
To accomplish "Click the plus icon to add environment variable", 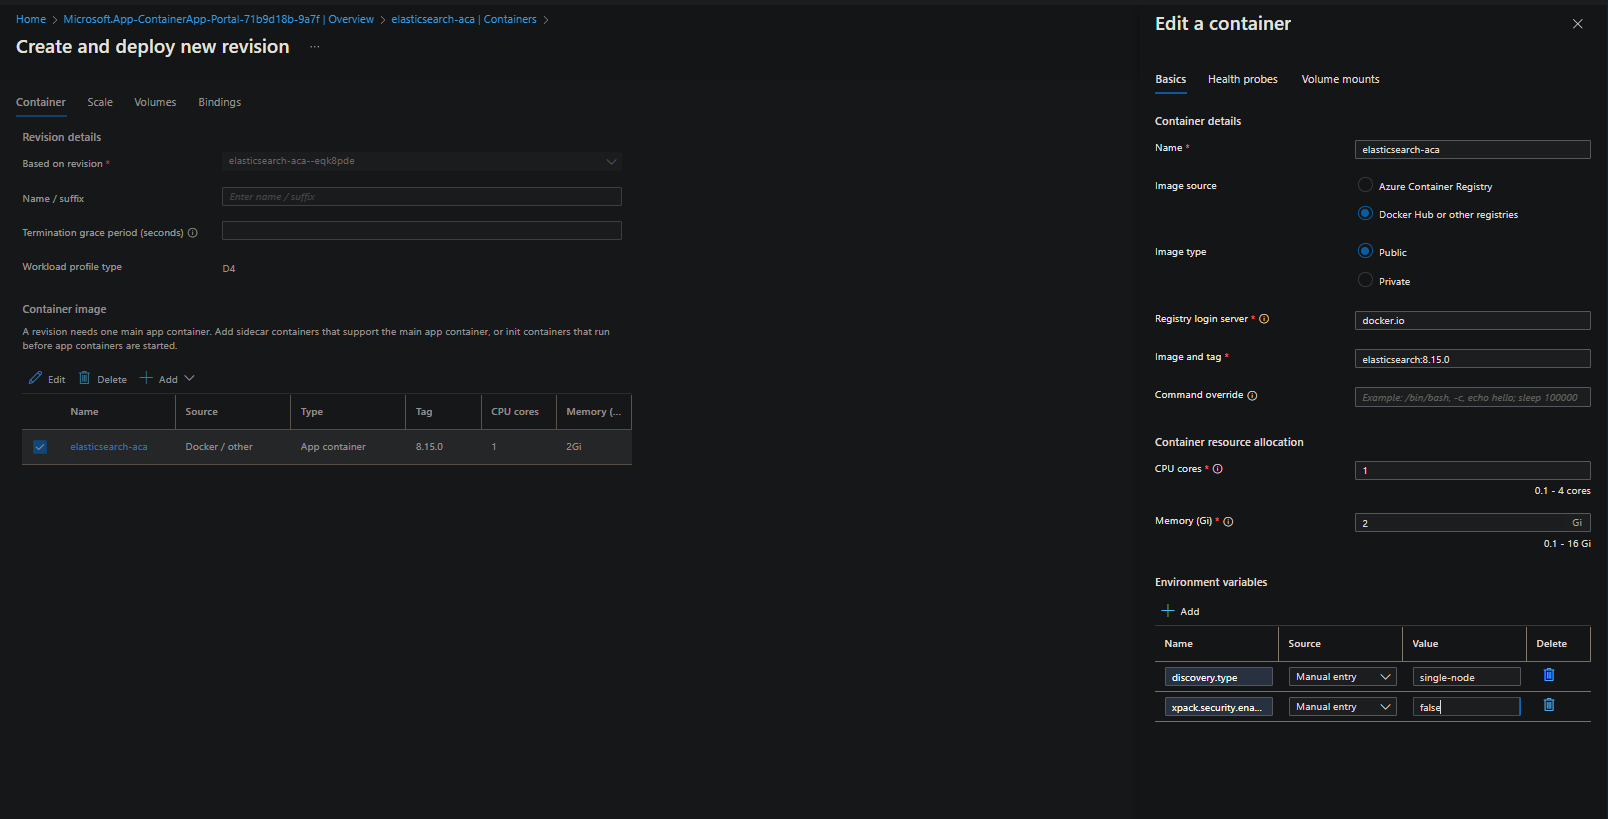I will 1167,611.
